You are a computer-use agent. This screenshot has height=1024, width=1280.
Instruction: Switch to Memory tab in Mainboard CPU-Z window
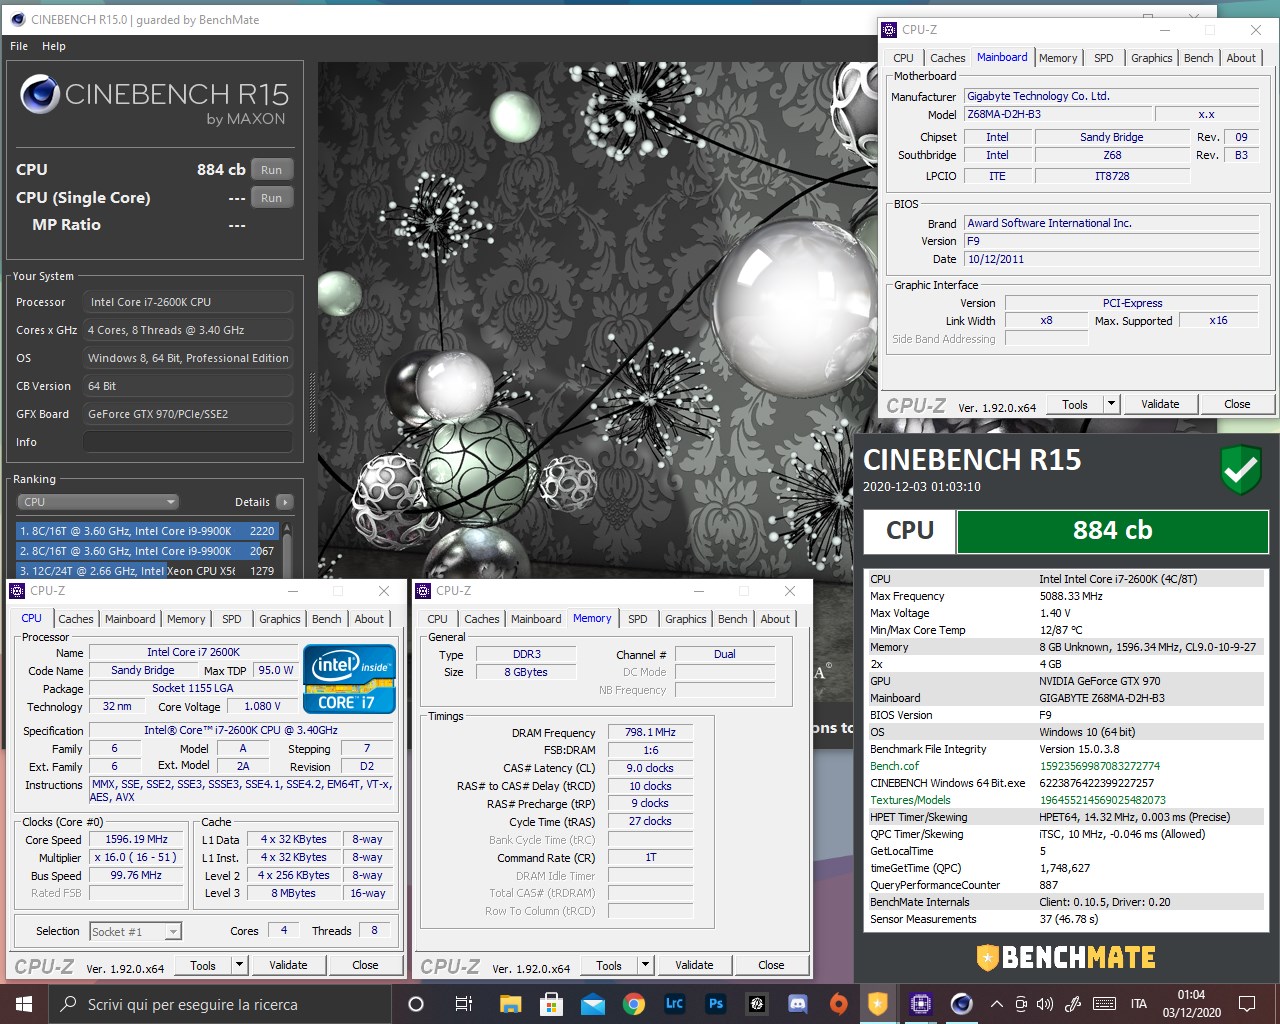pos(1058,58)
